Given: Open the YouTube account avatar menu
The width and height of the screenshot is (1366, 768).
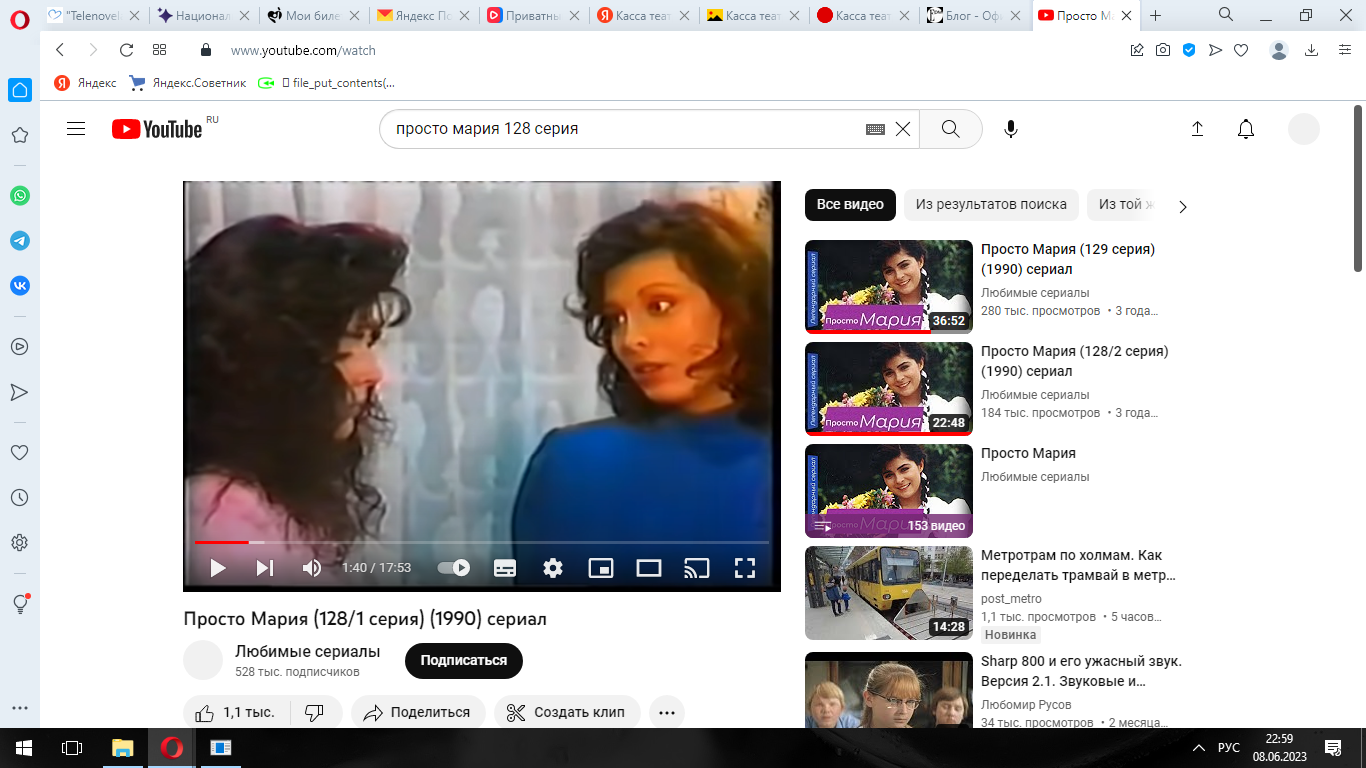Looking at the screenshot, I should click(1304, 129).
